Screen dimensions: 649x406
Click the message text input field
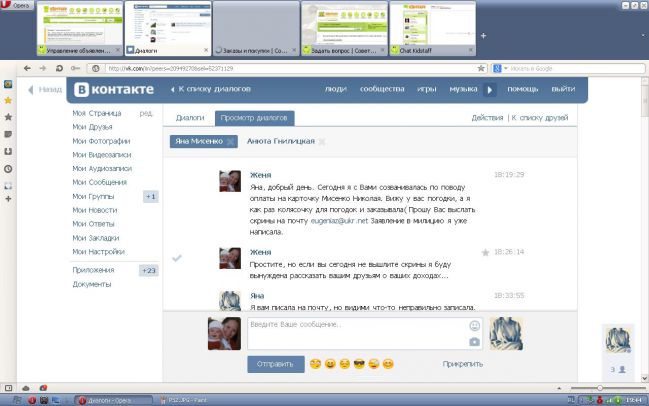click(x=355, y=333)
